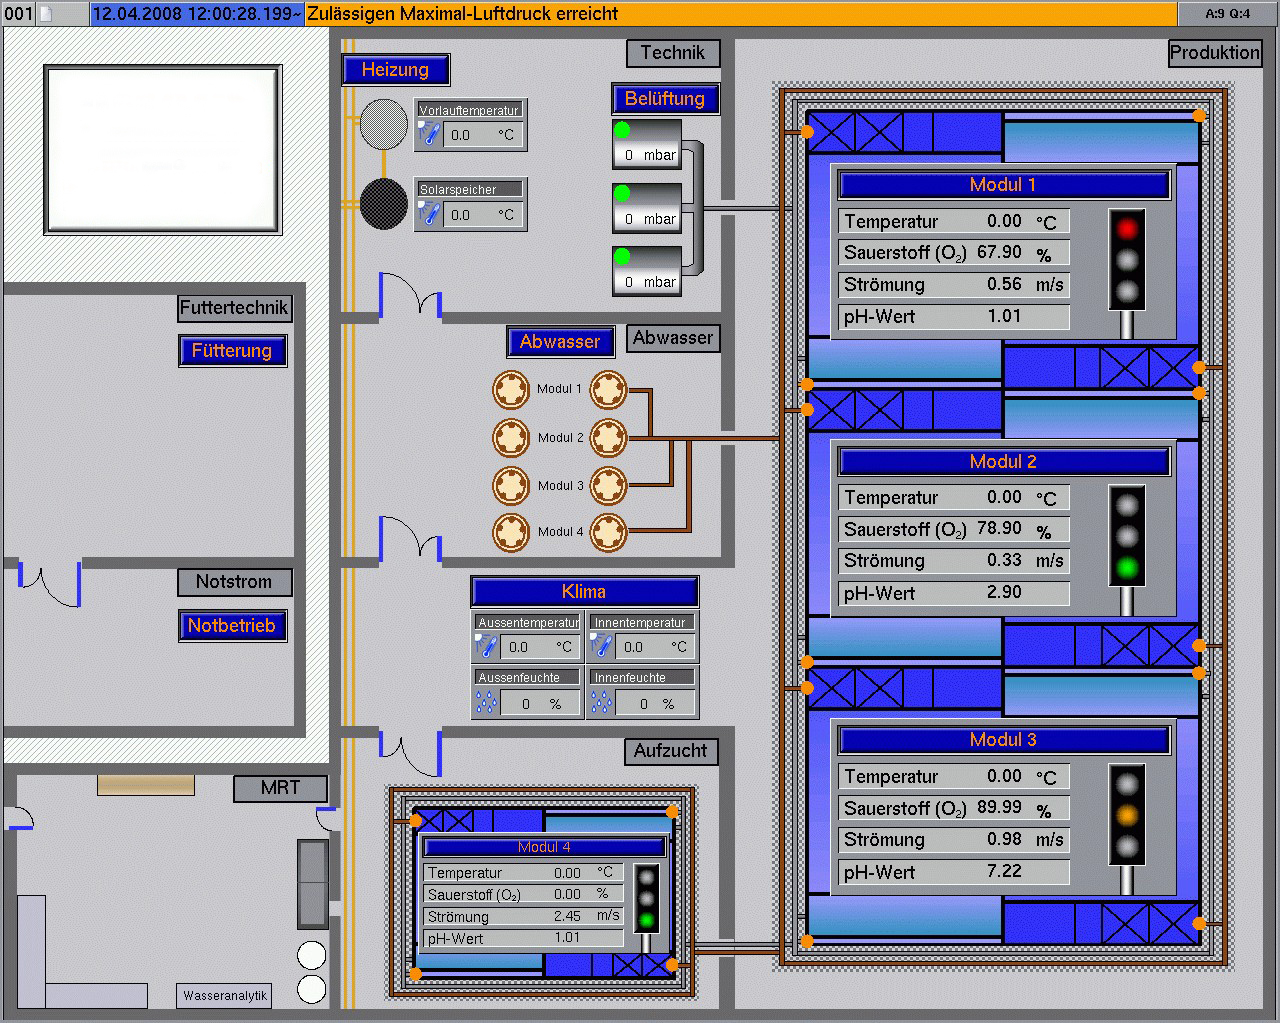Select the Modul 4 title bar in Aufzucht
This screenshot has height=1023, width=1280.
(543, 847)
